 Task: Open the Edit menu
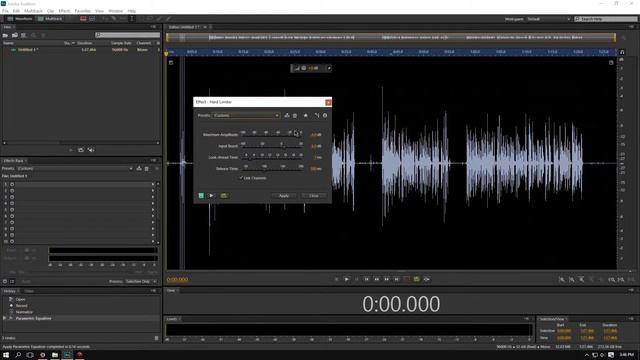(x=16, y=11)
